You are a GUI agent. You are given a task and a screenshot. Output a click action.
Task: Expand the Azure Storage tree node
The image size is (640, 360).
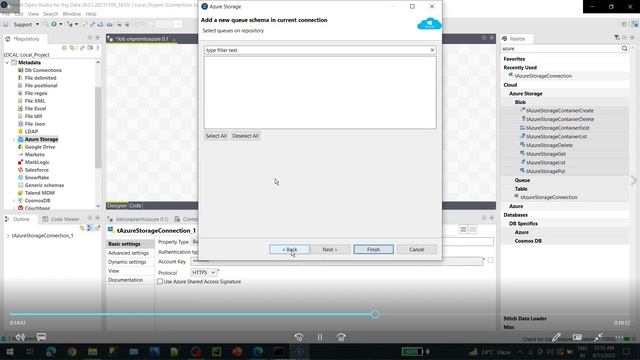pos(14,139)
